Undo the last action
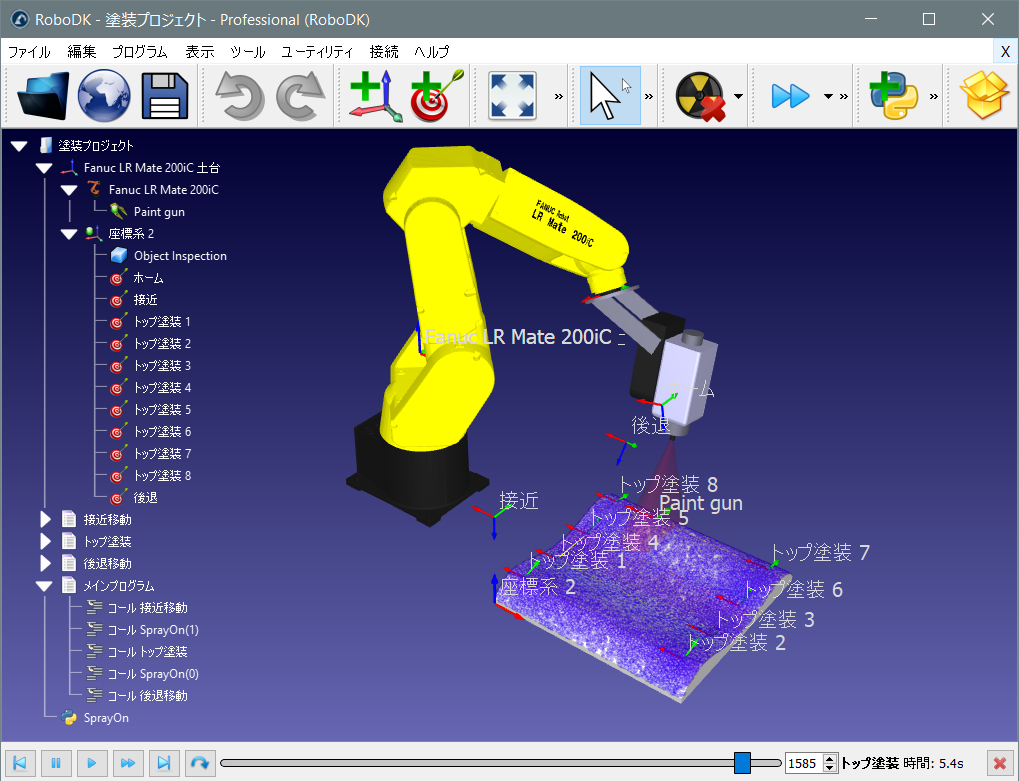This screenshot has height=781, width=1019. pyautogui.click(x=239, y=96)
